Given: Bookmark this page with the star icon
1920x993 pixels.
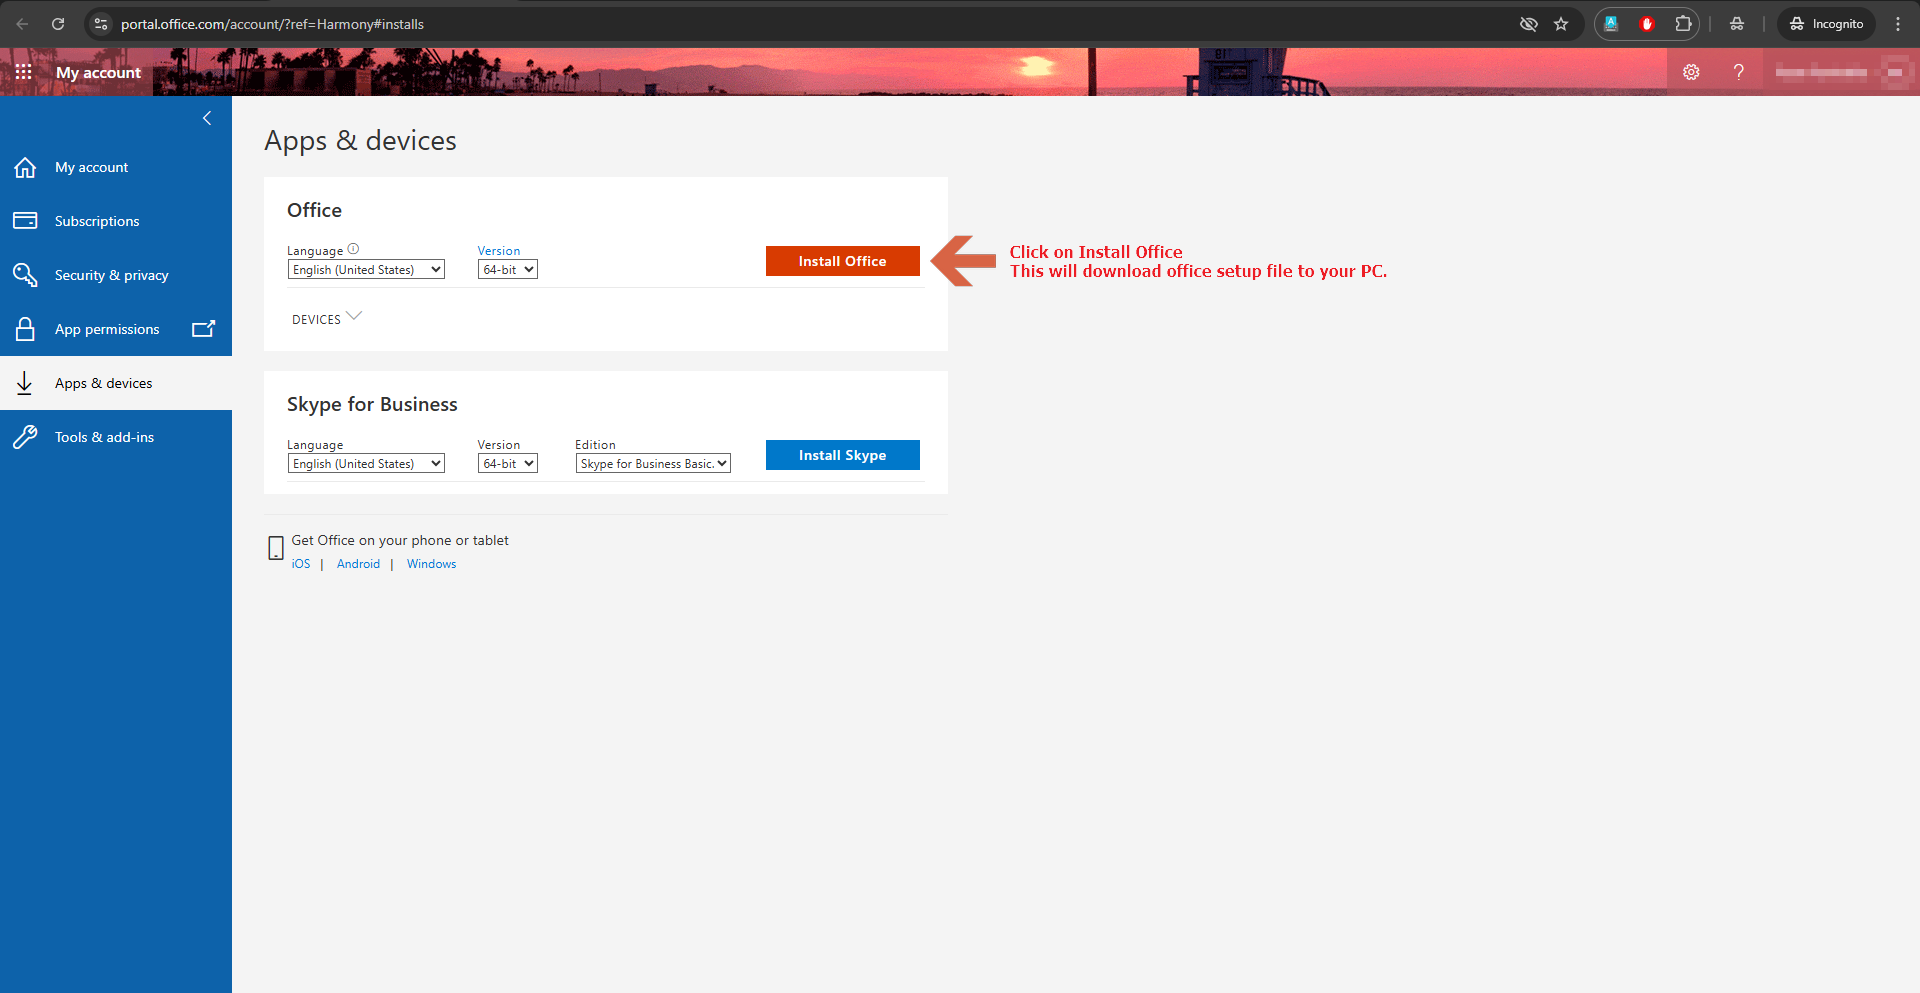Looking at the screenshot, I should click(x=1561, y=24).
